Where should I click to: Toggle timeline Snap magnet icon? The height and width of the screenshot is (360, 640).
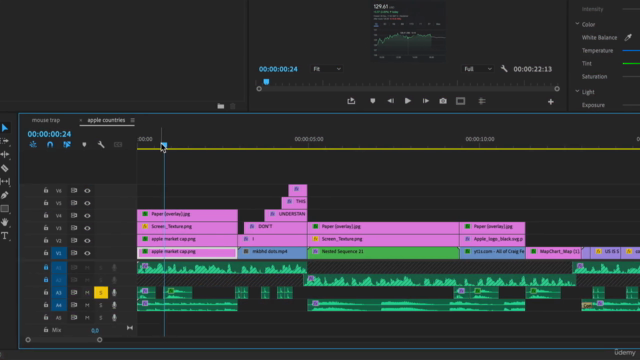[50, 144]
